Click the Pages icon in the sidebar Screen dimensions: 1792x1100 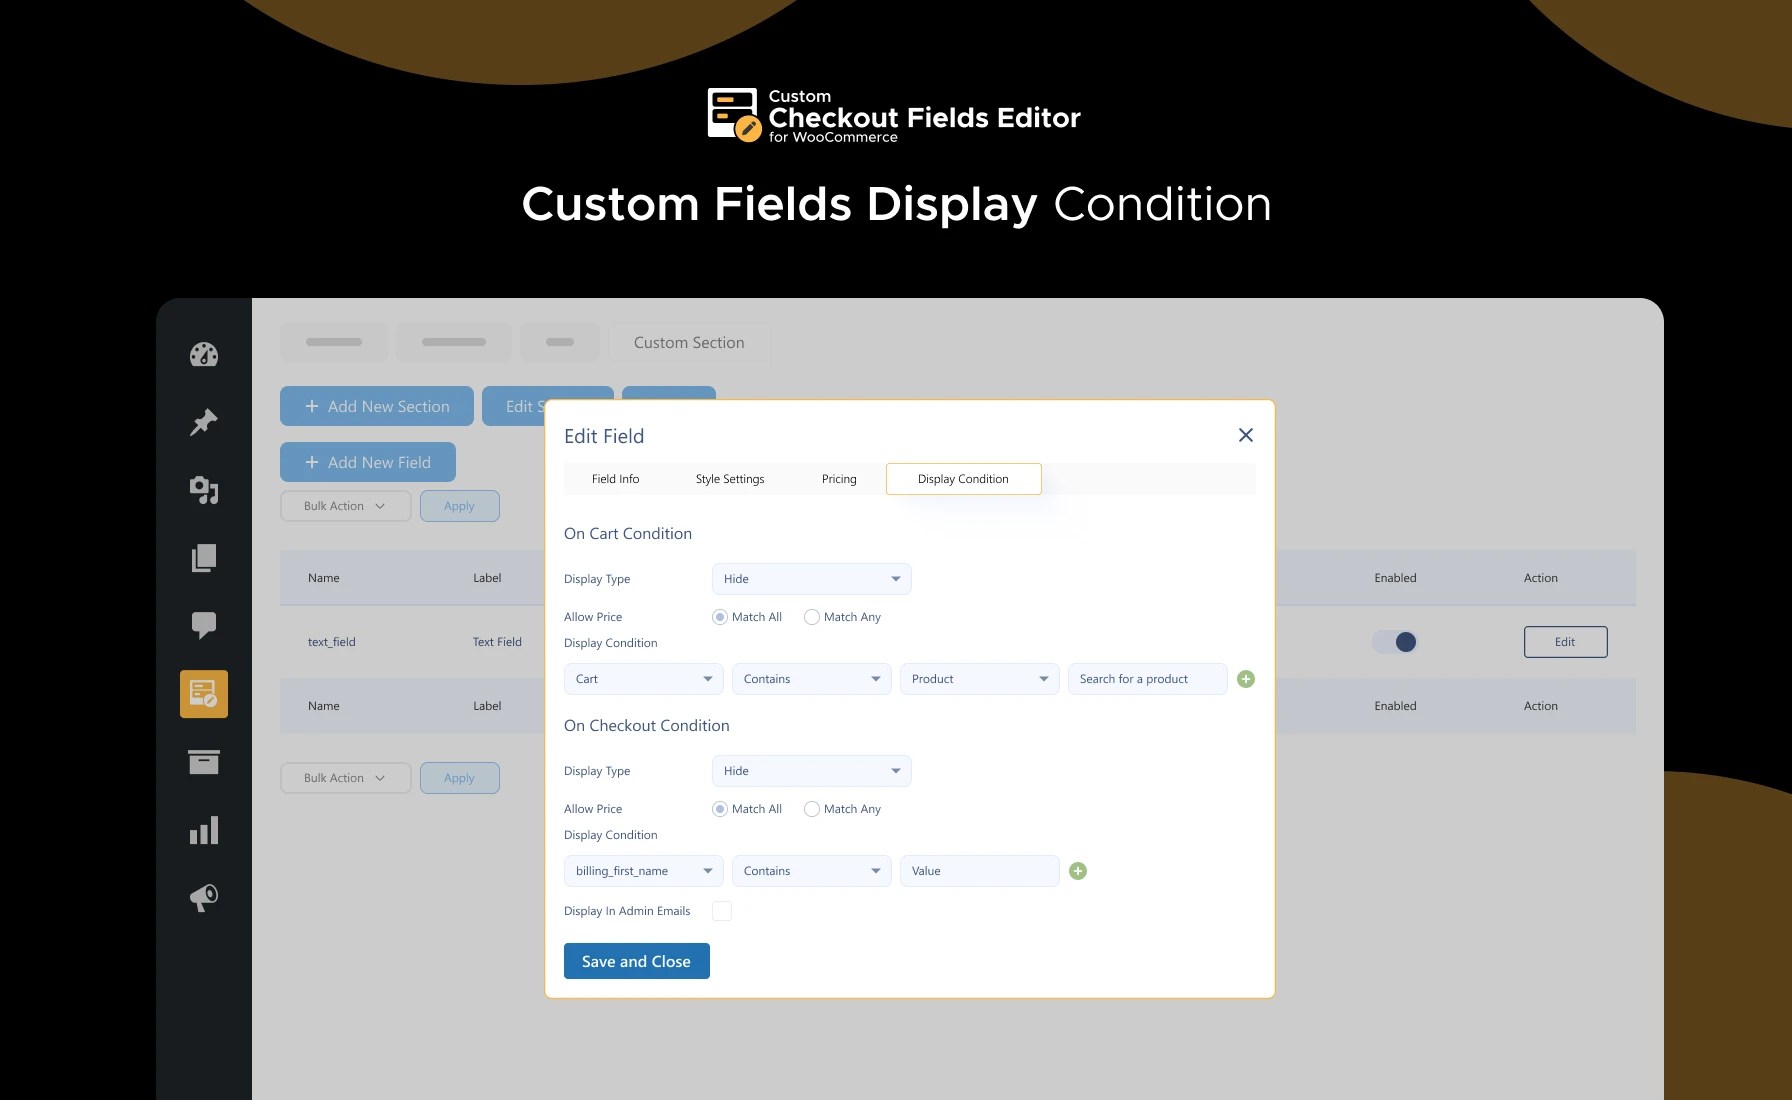pos(204,557)
